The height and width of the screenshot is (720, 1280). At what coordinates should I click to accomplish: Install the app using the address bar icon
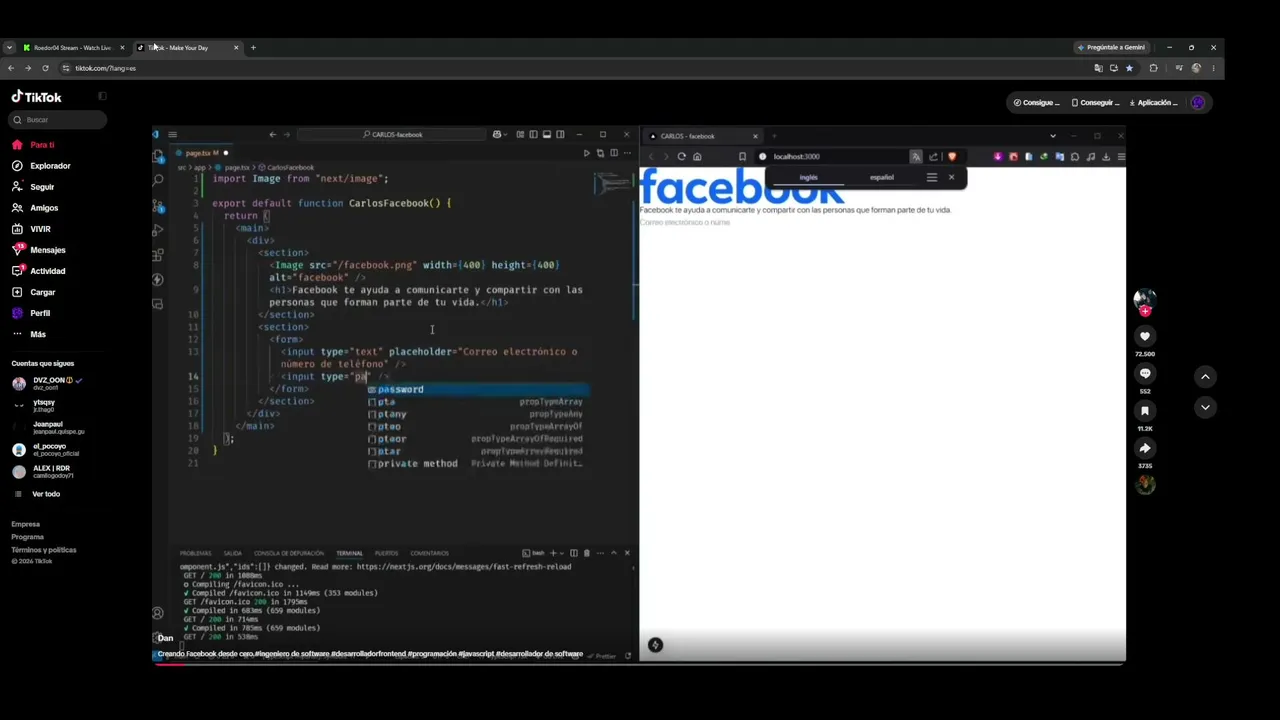click(x=1113, y=68)
